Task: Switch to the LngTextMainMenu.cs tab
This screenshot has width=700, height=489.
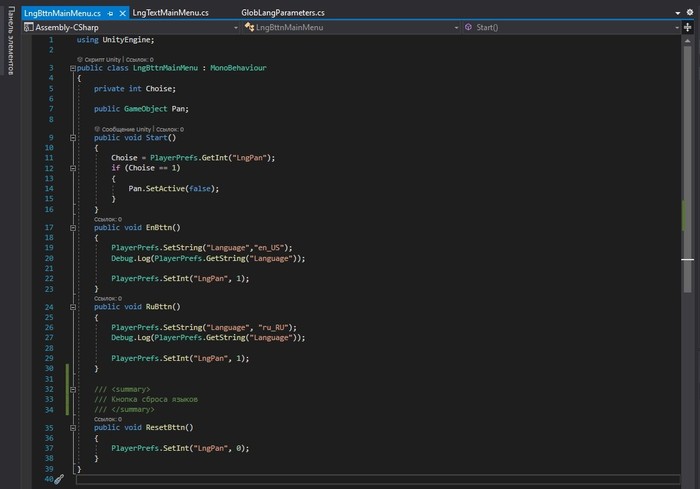Action: click(x=170, y=12)
